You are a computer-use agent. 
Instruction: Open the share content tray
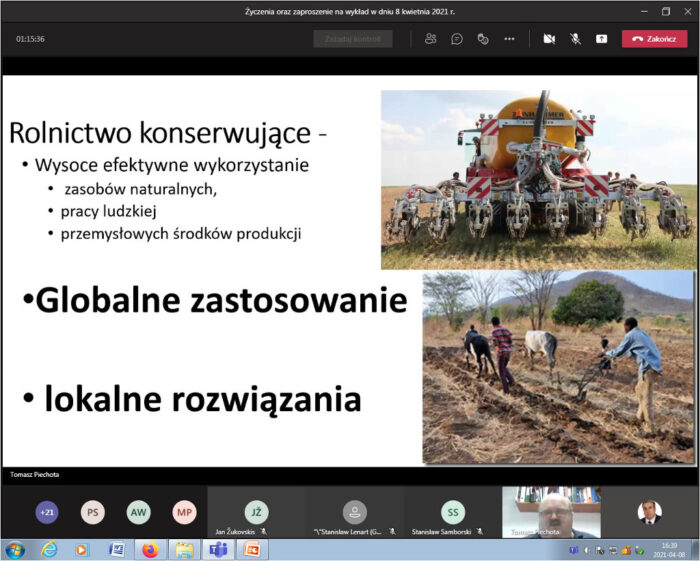[x=601, y=39]
